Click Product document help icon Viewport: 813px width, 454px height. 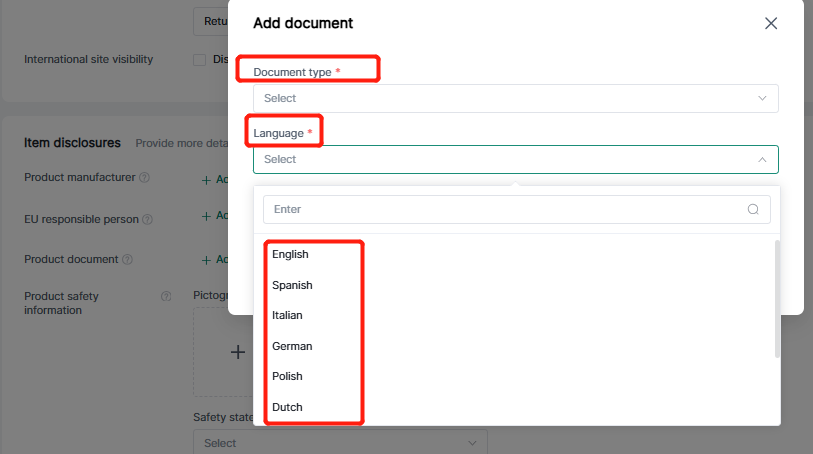point(127,260)
